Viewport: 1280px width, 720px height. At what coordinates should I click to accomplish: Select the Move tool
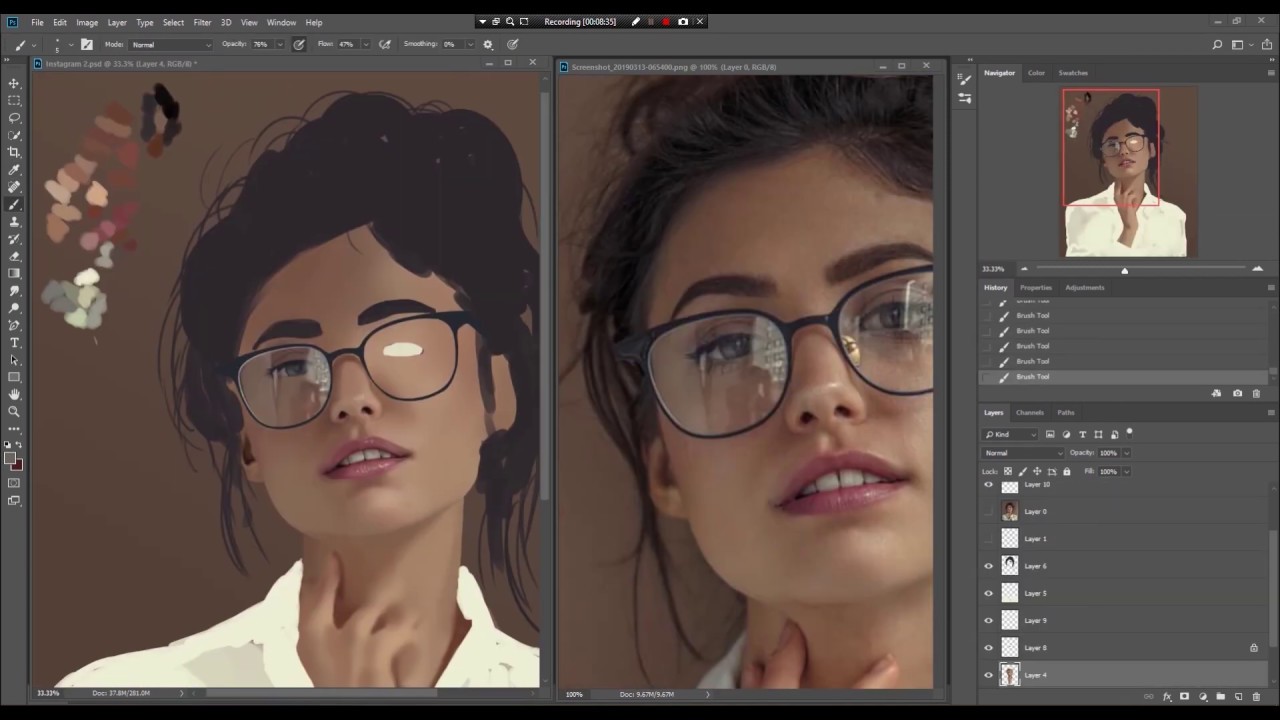click(14, 83)
